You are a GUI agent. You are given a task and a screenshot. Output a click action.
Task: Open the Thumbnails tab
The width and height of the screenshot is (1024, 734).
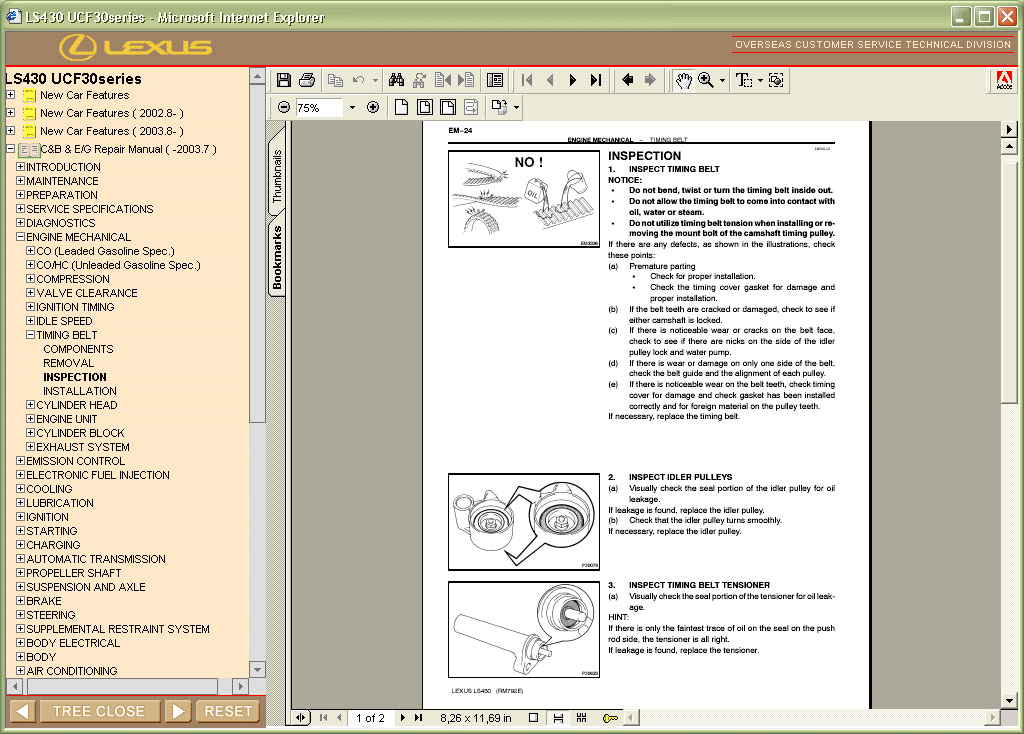tap(278, 176)
